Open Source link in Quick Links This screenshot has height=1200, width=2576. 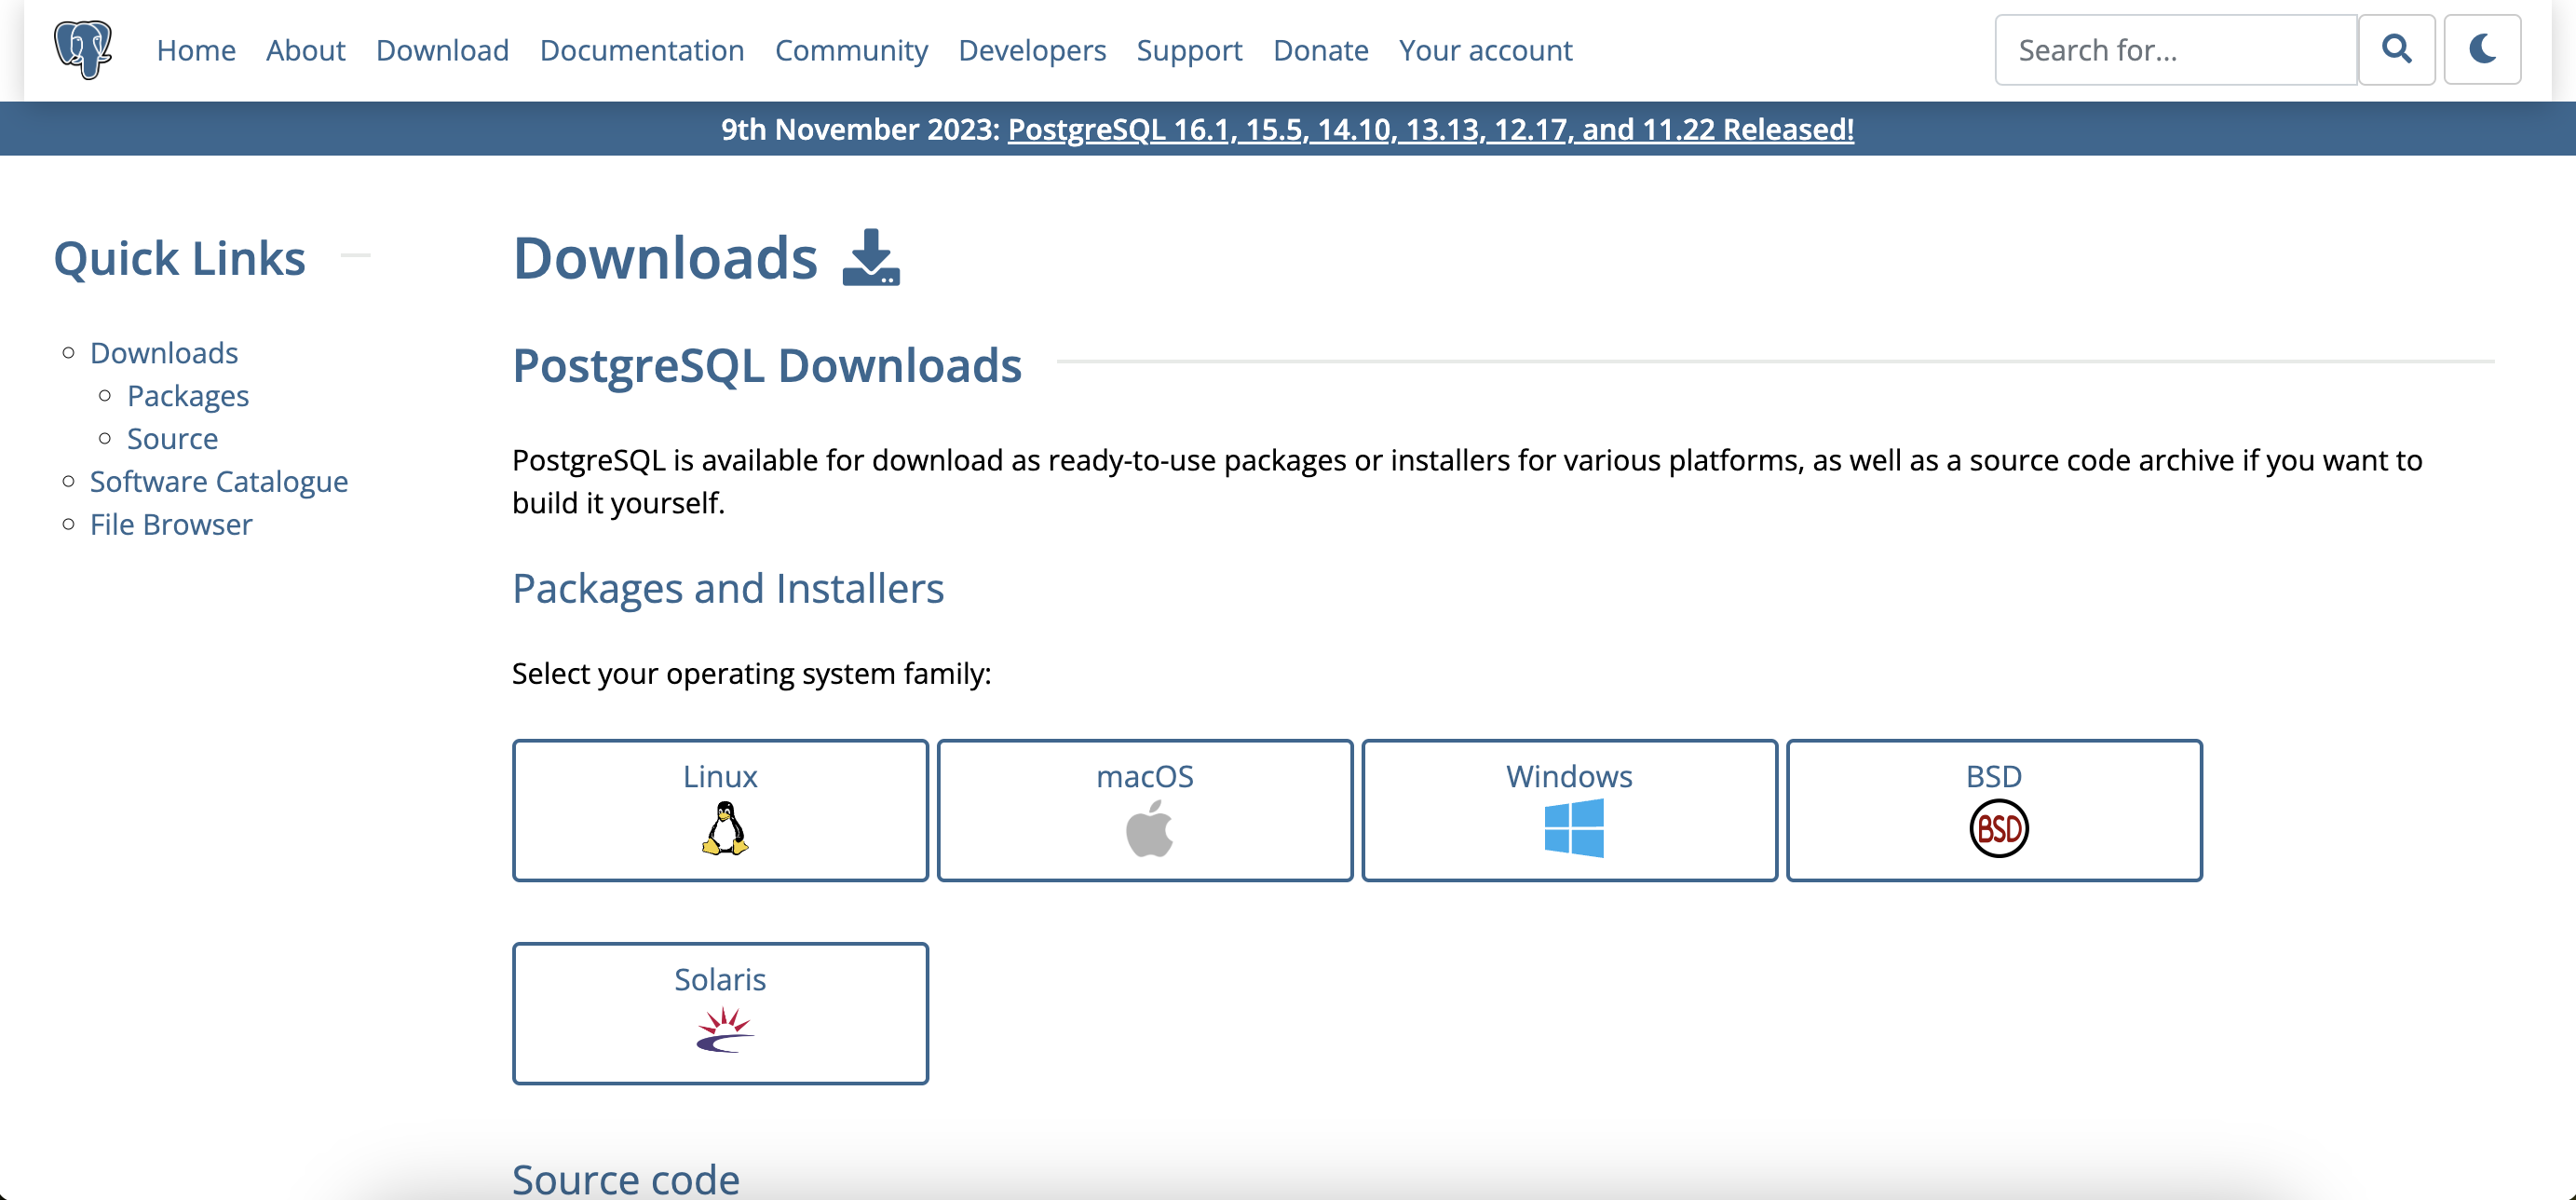tap(172, 439)
